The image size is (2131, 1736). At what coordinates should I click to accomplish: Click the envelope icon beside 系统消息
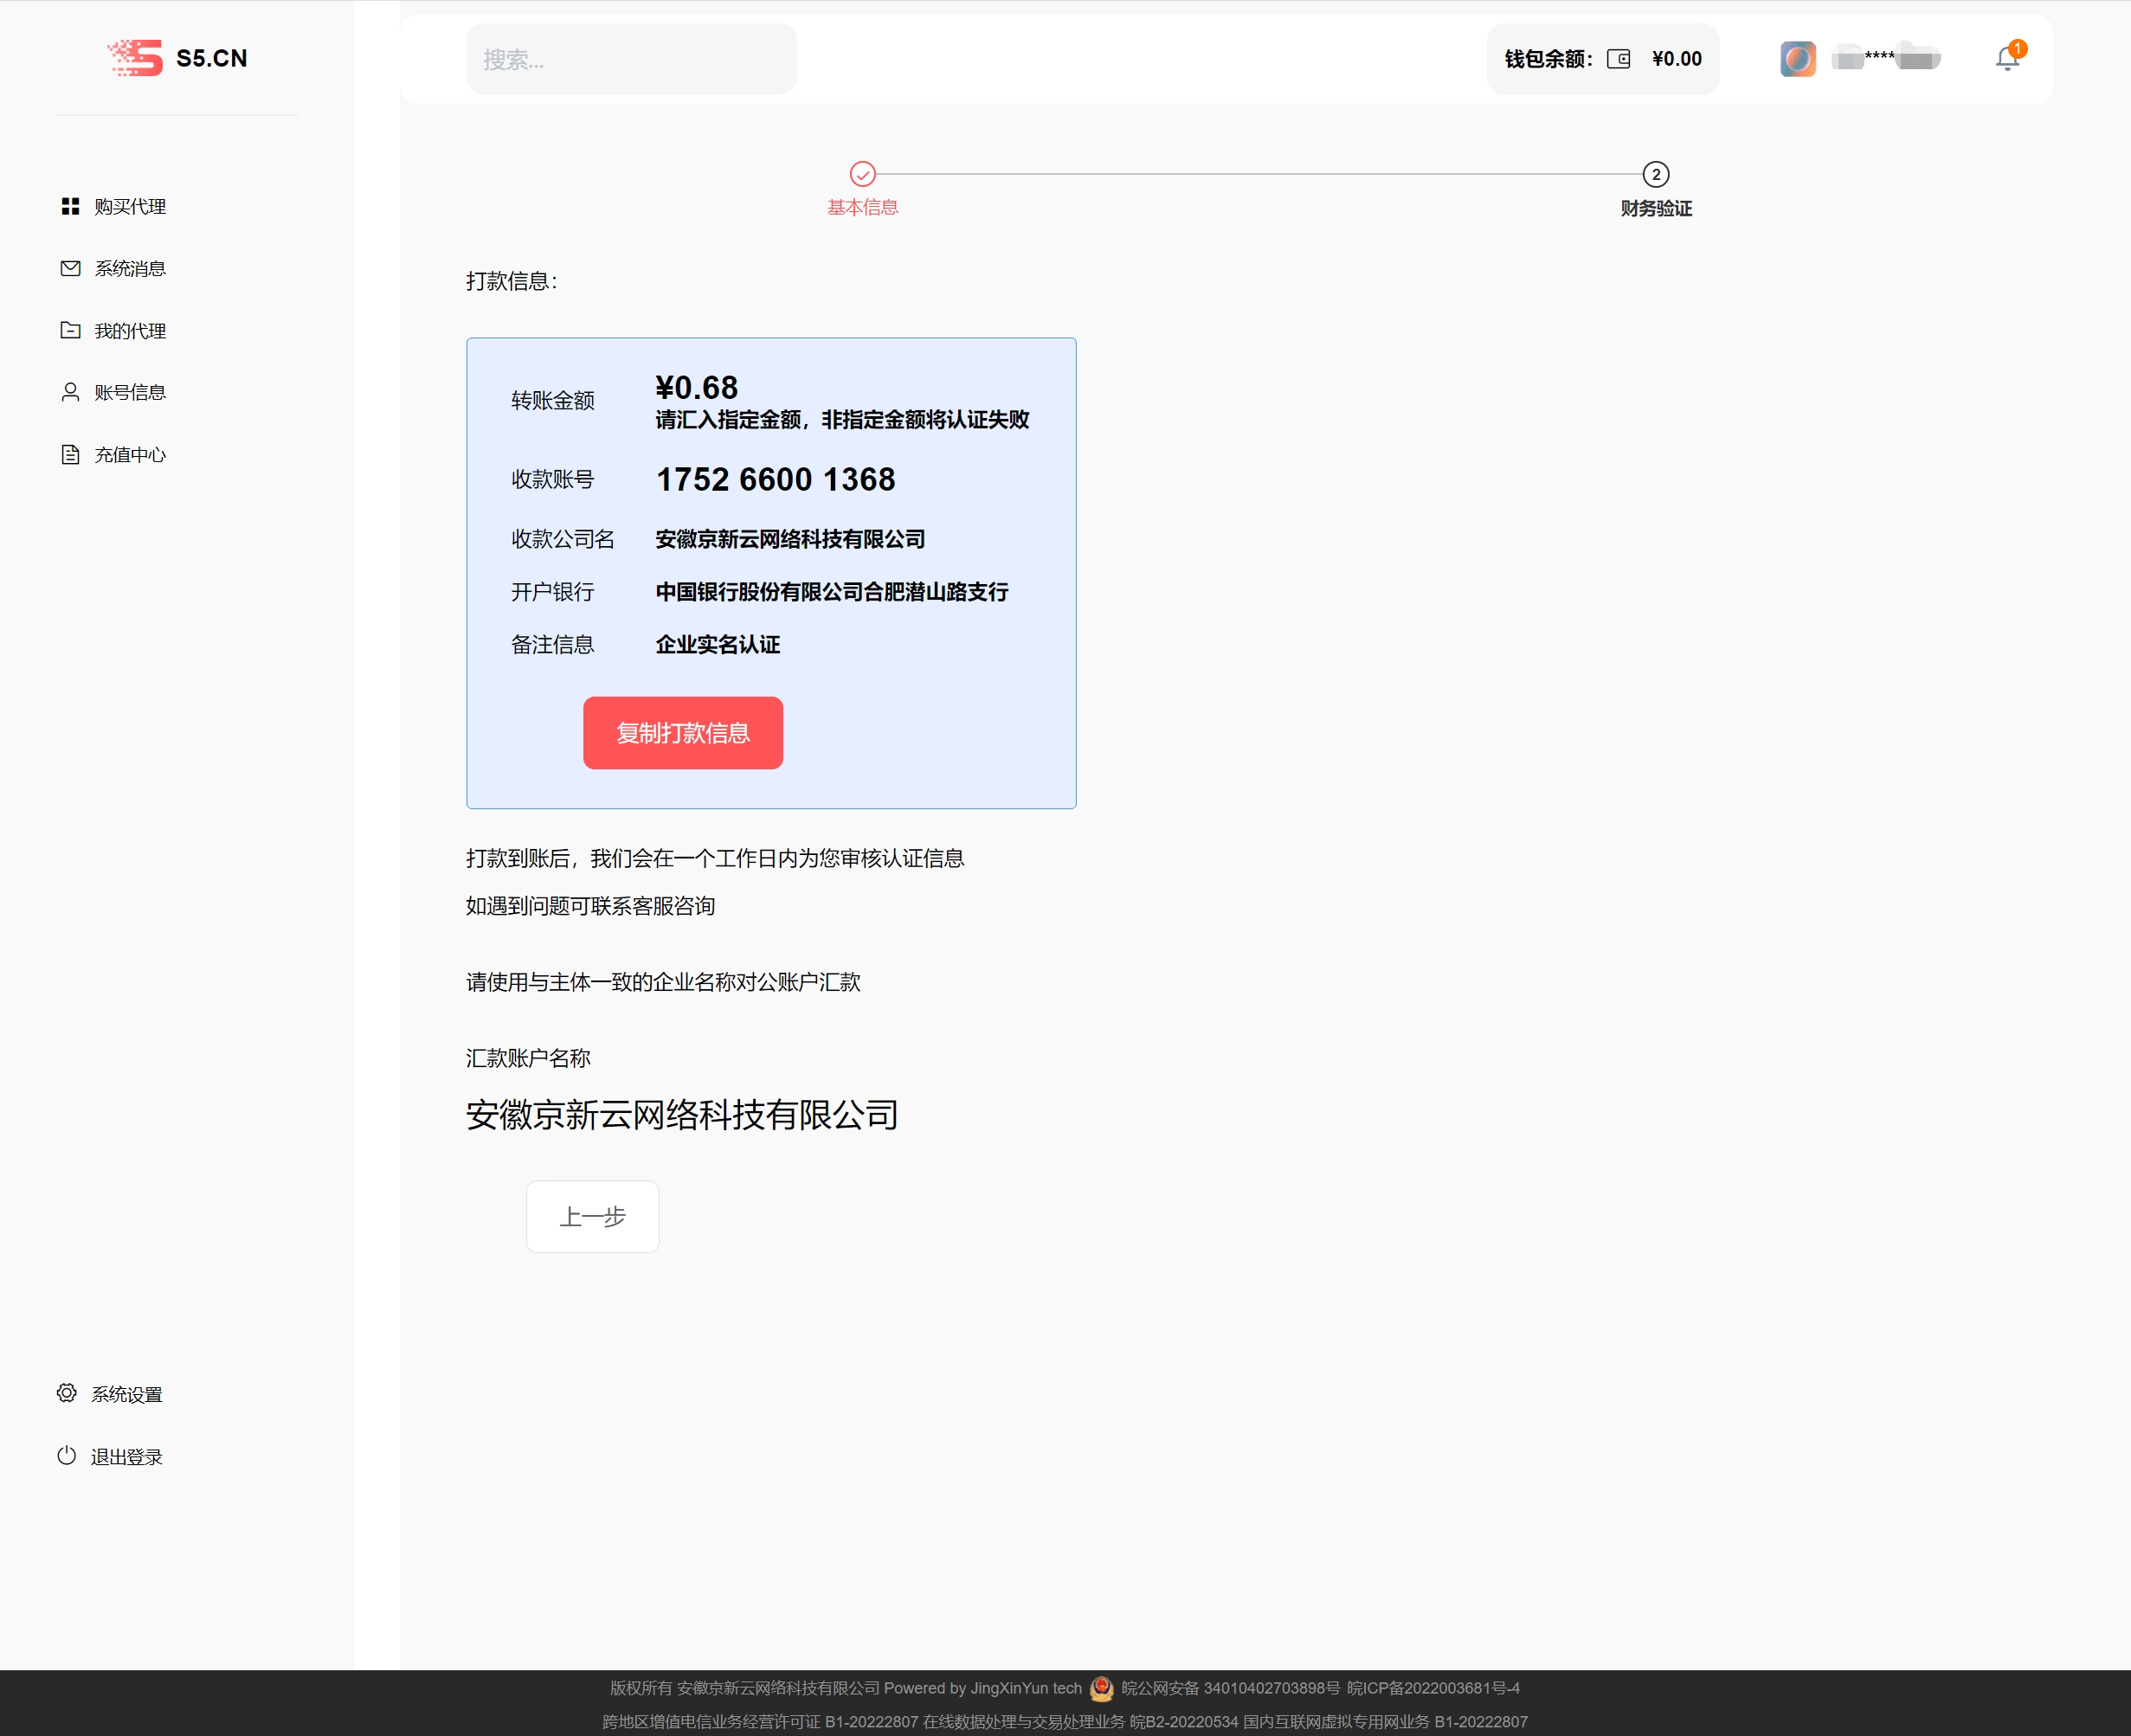[x=70, y=268]
